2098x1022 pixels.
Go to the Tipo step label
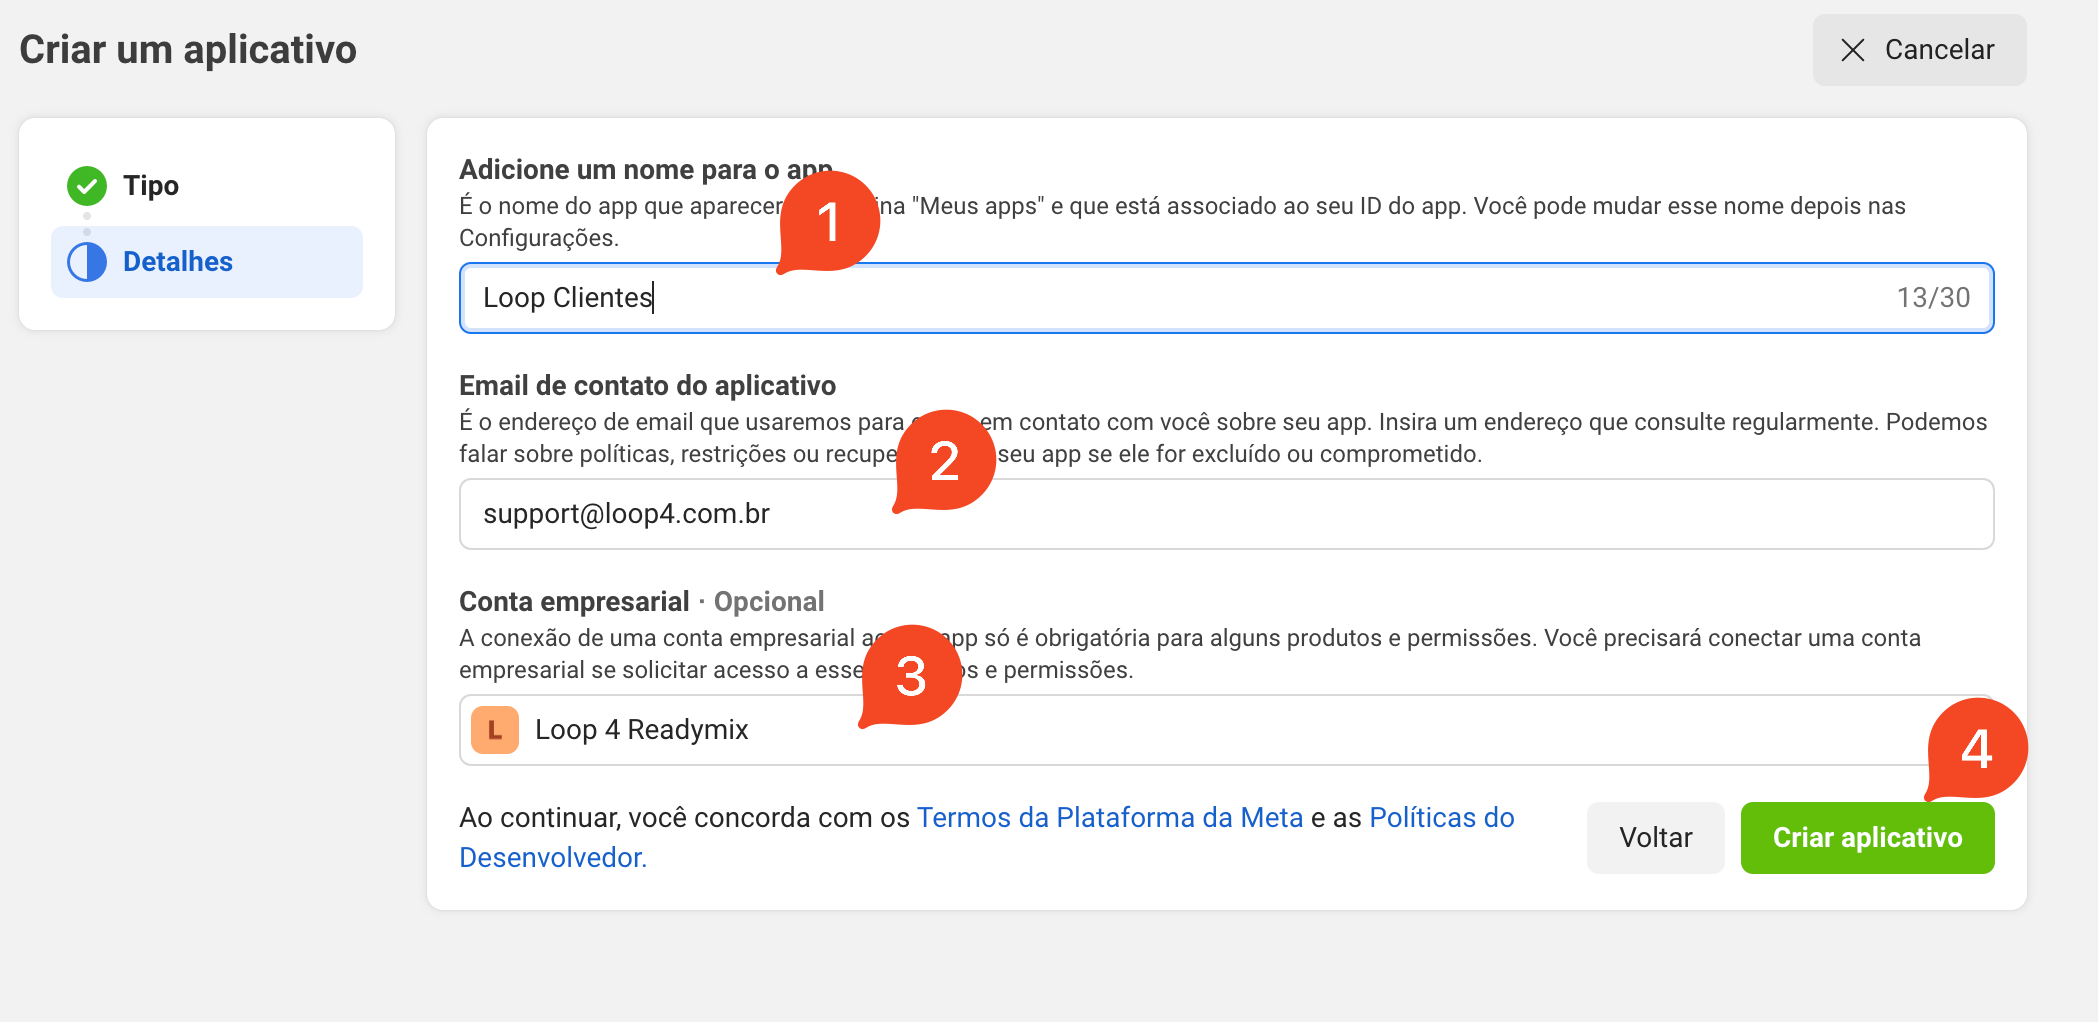(x=151, y=186)
